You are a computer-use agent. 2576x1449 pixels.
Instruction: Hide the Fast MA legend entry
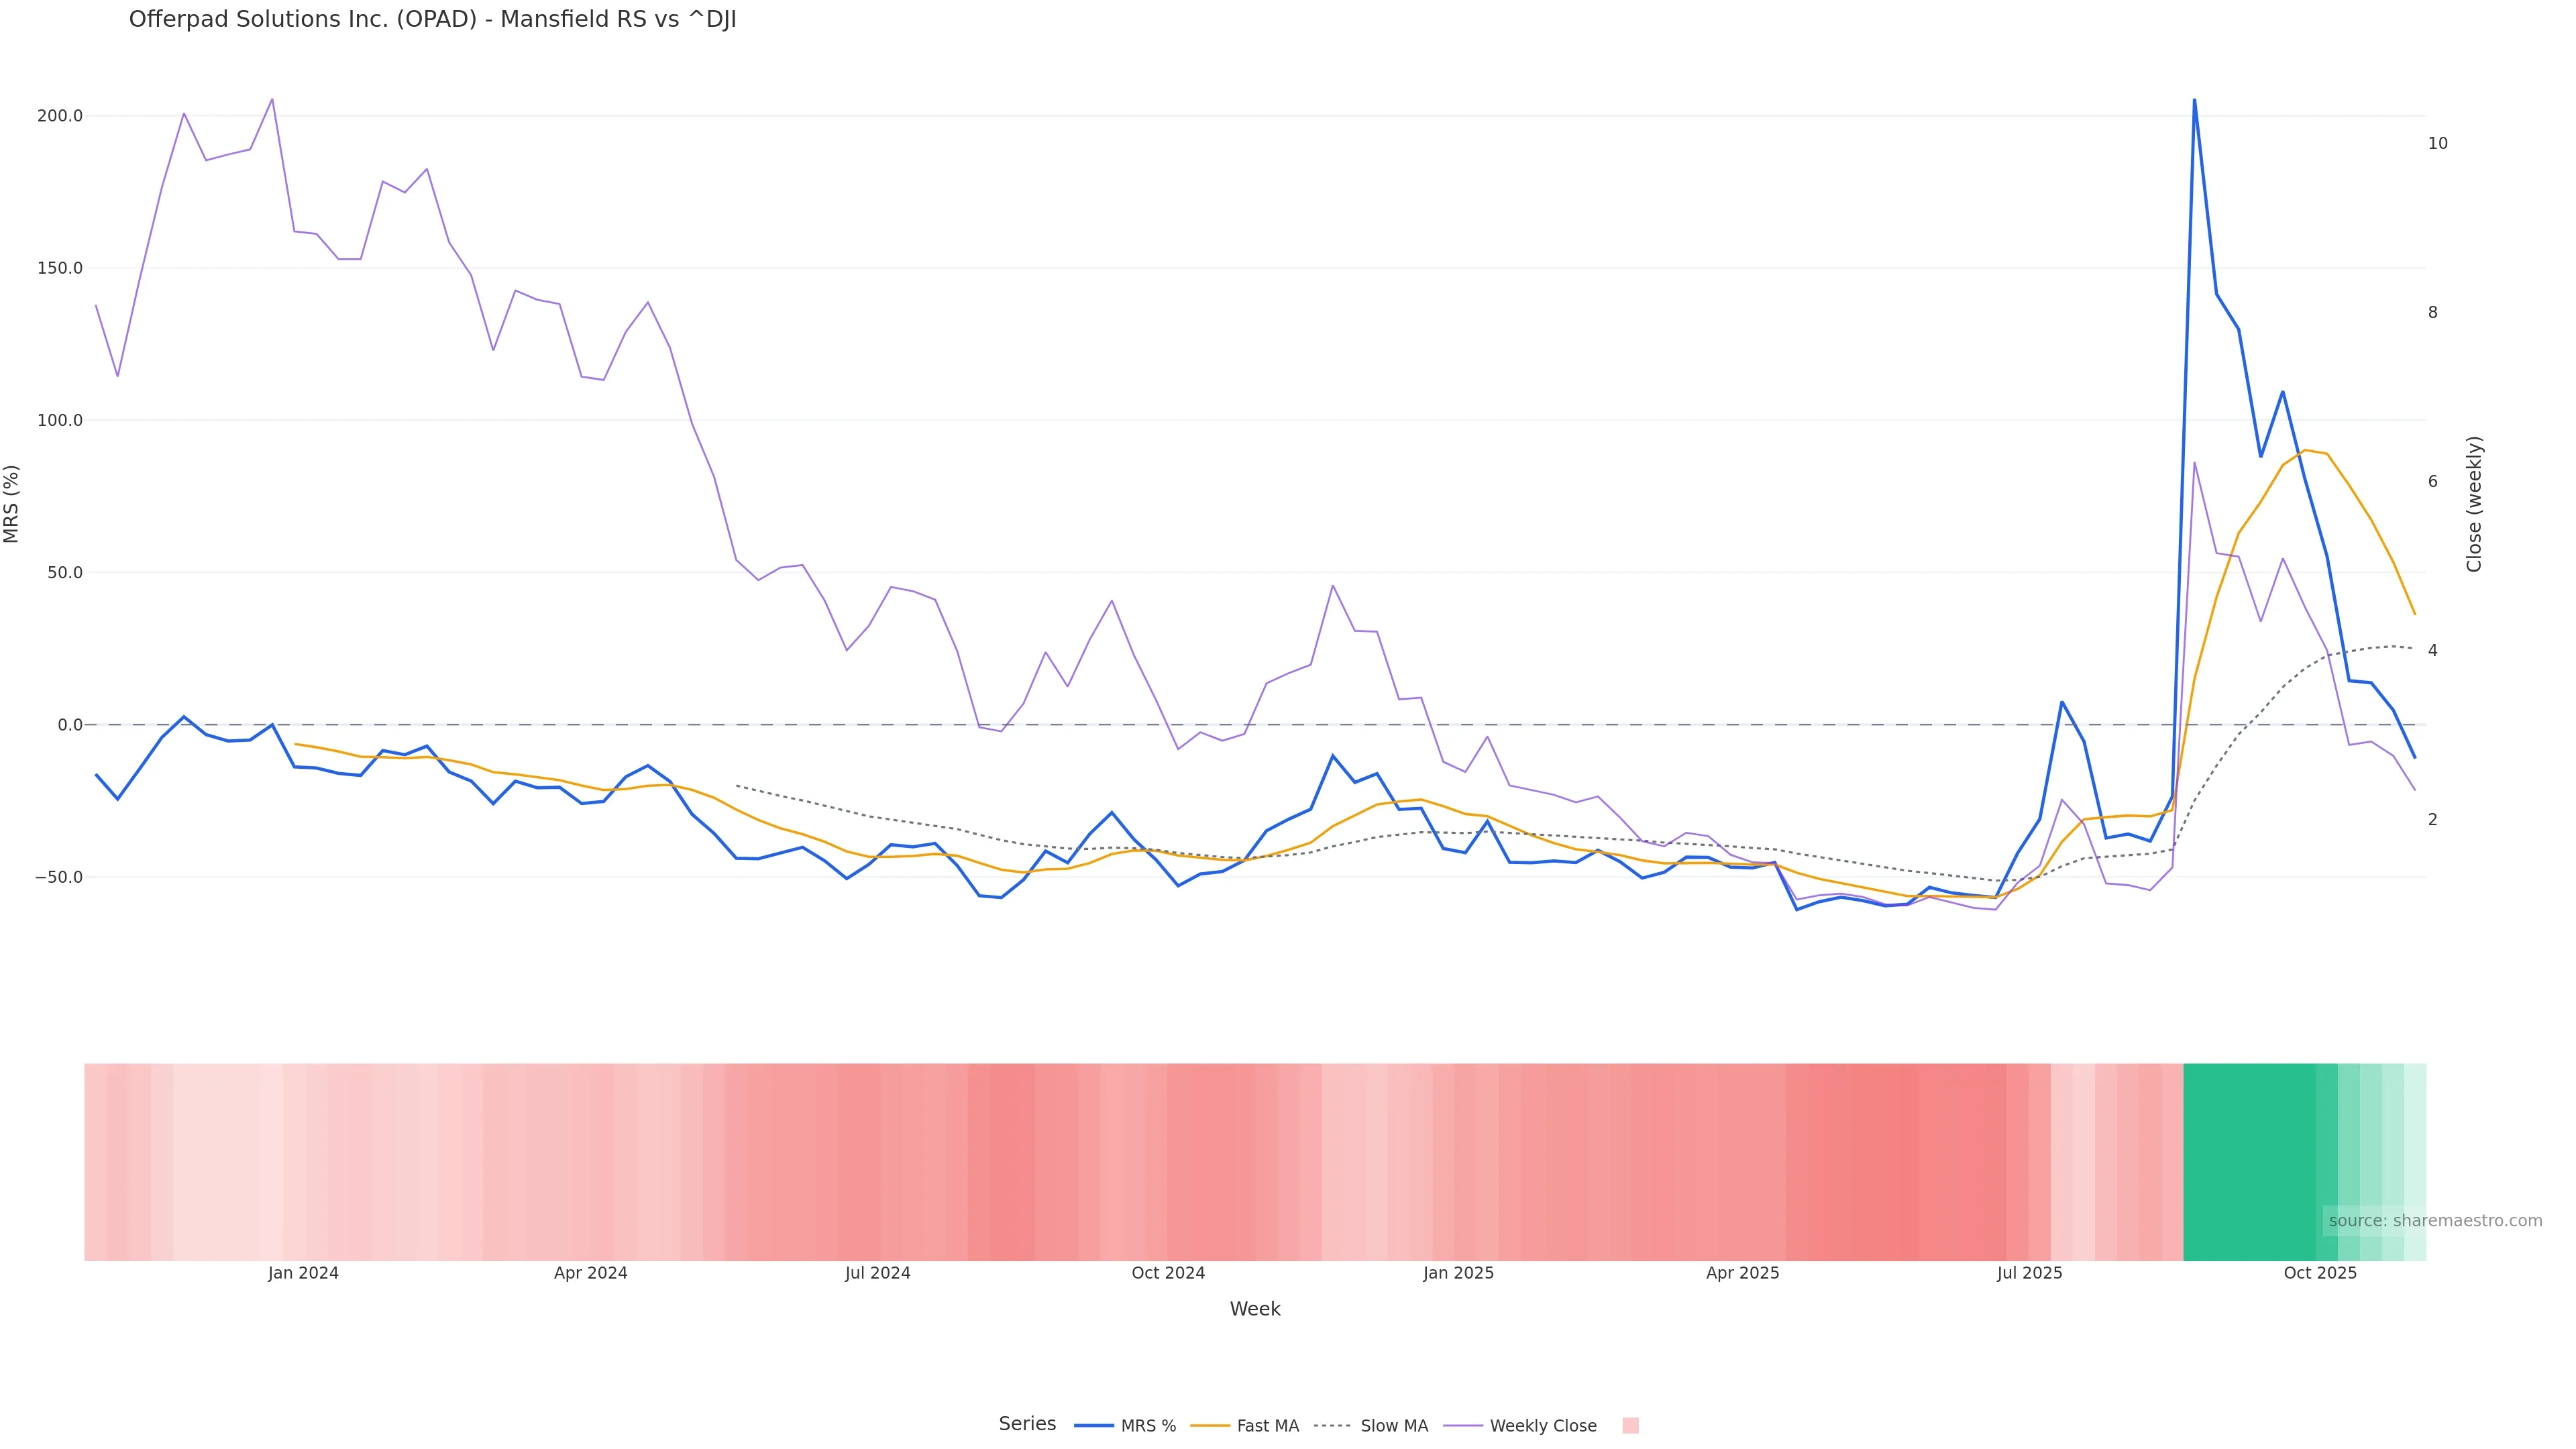1267,1426
